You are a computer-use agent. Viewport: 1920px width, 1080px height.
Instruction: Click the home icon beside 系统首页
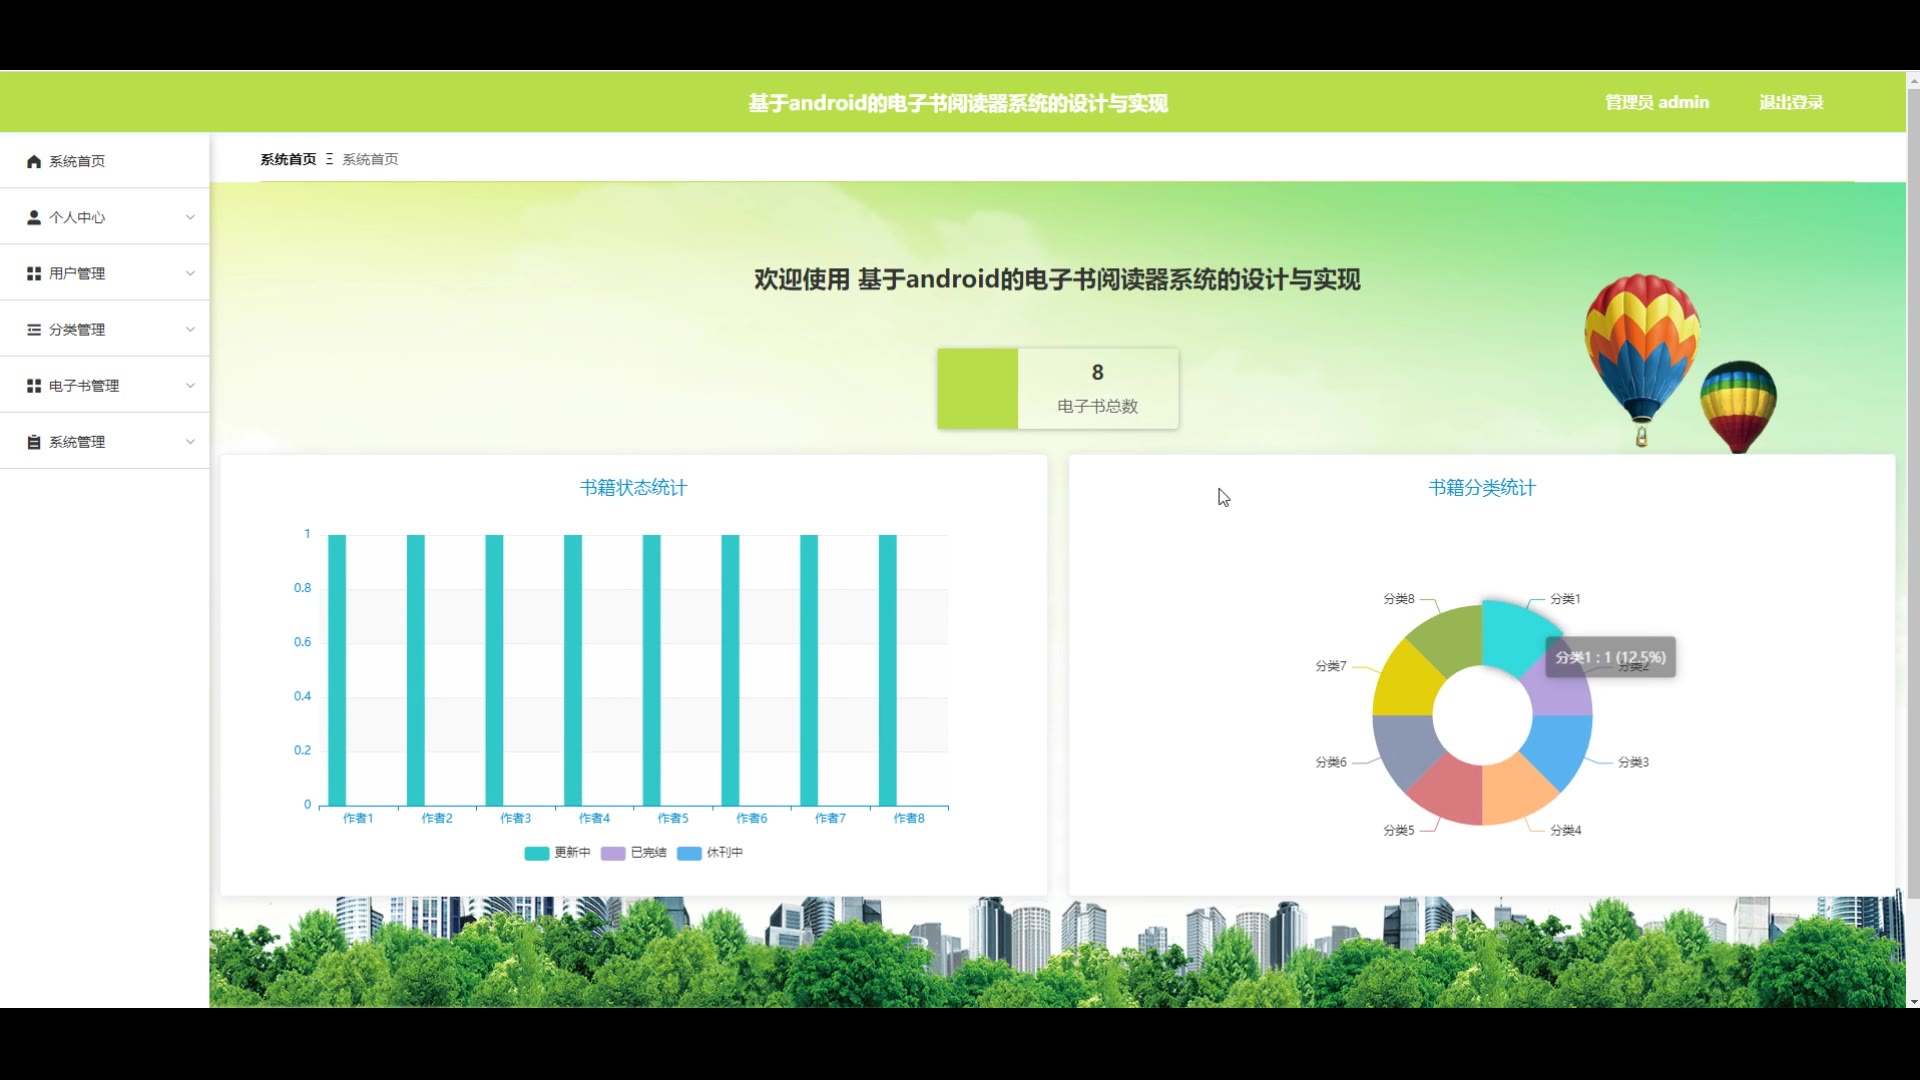click(x=34, y=161)
